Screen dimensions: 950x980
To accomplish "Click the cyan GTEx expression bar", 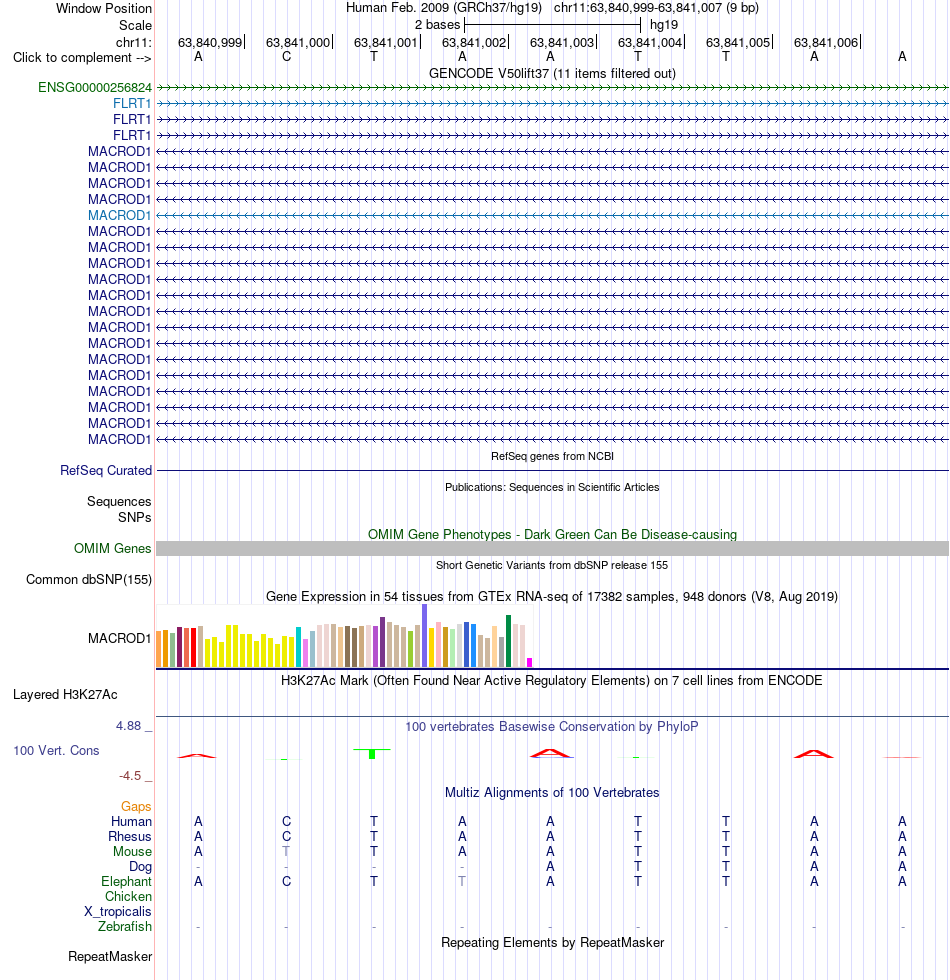I will (x=299, y=647).
